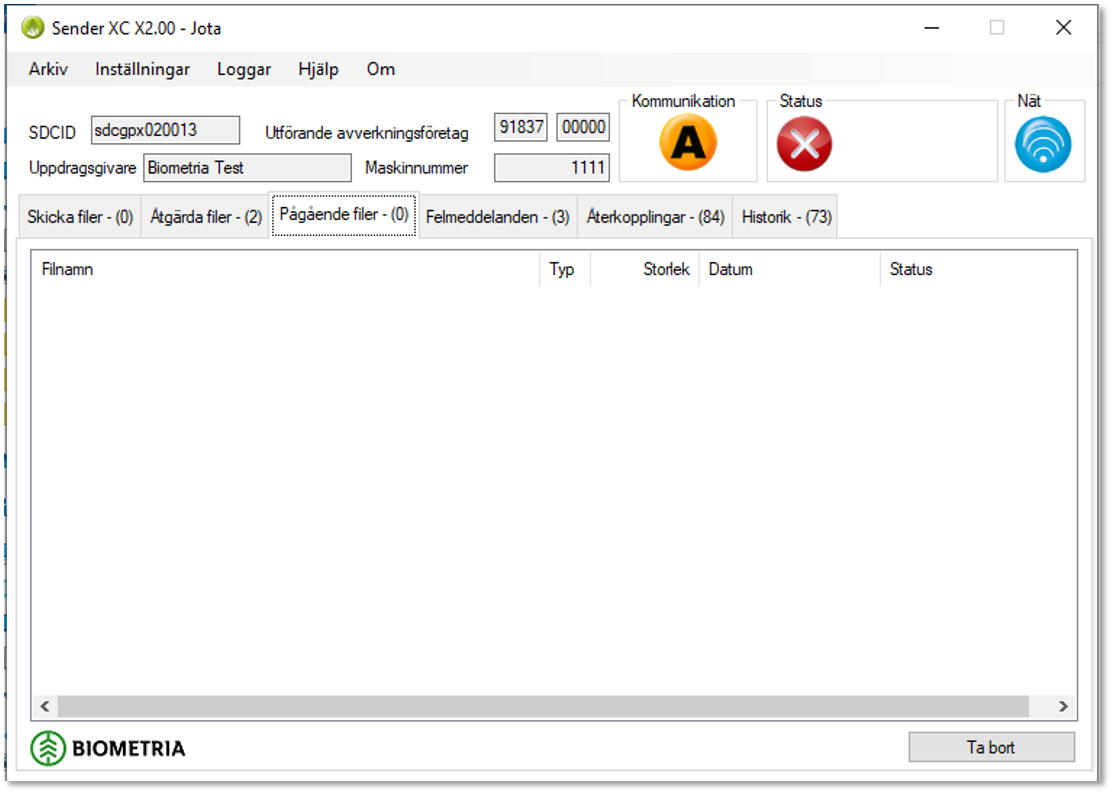Click the blue Nät wifi icon
Screen dimensions: 1114x794
pos(1043,145)
